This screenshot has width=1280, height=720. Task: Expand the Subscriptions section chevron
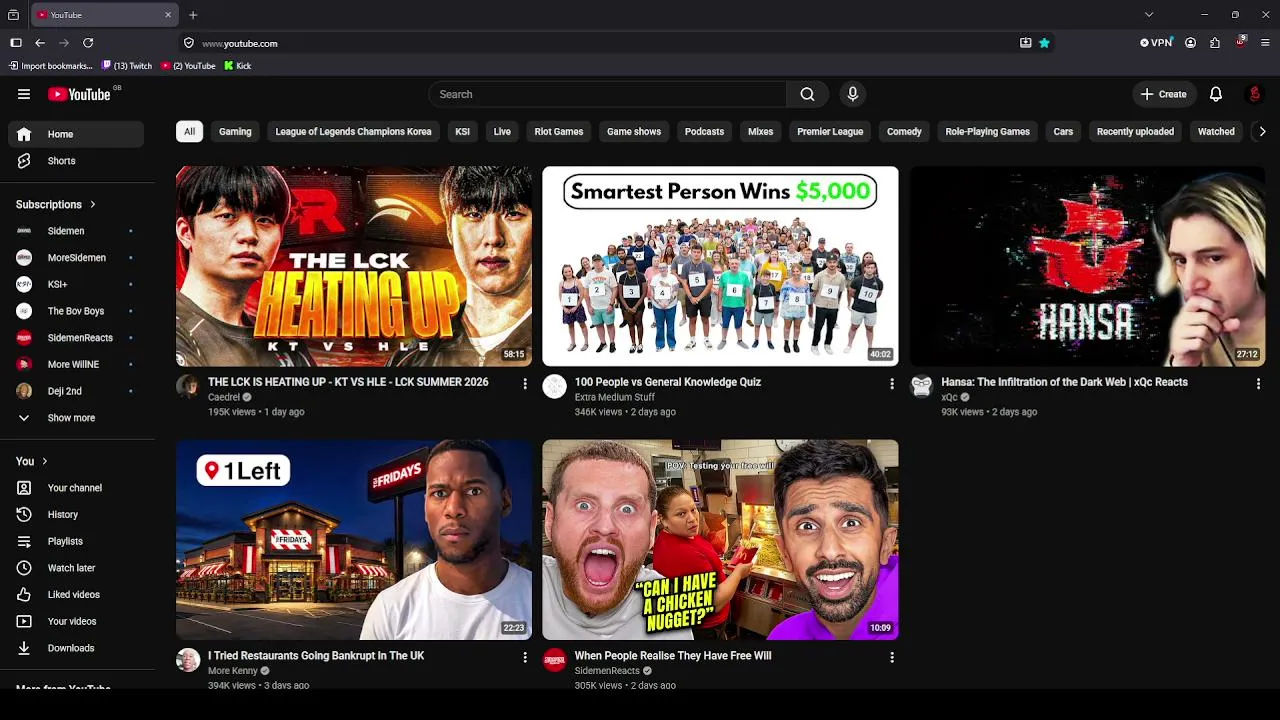(x=93, y=204)
